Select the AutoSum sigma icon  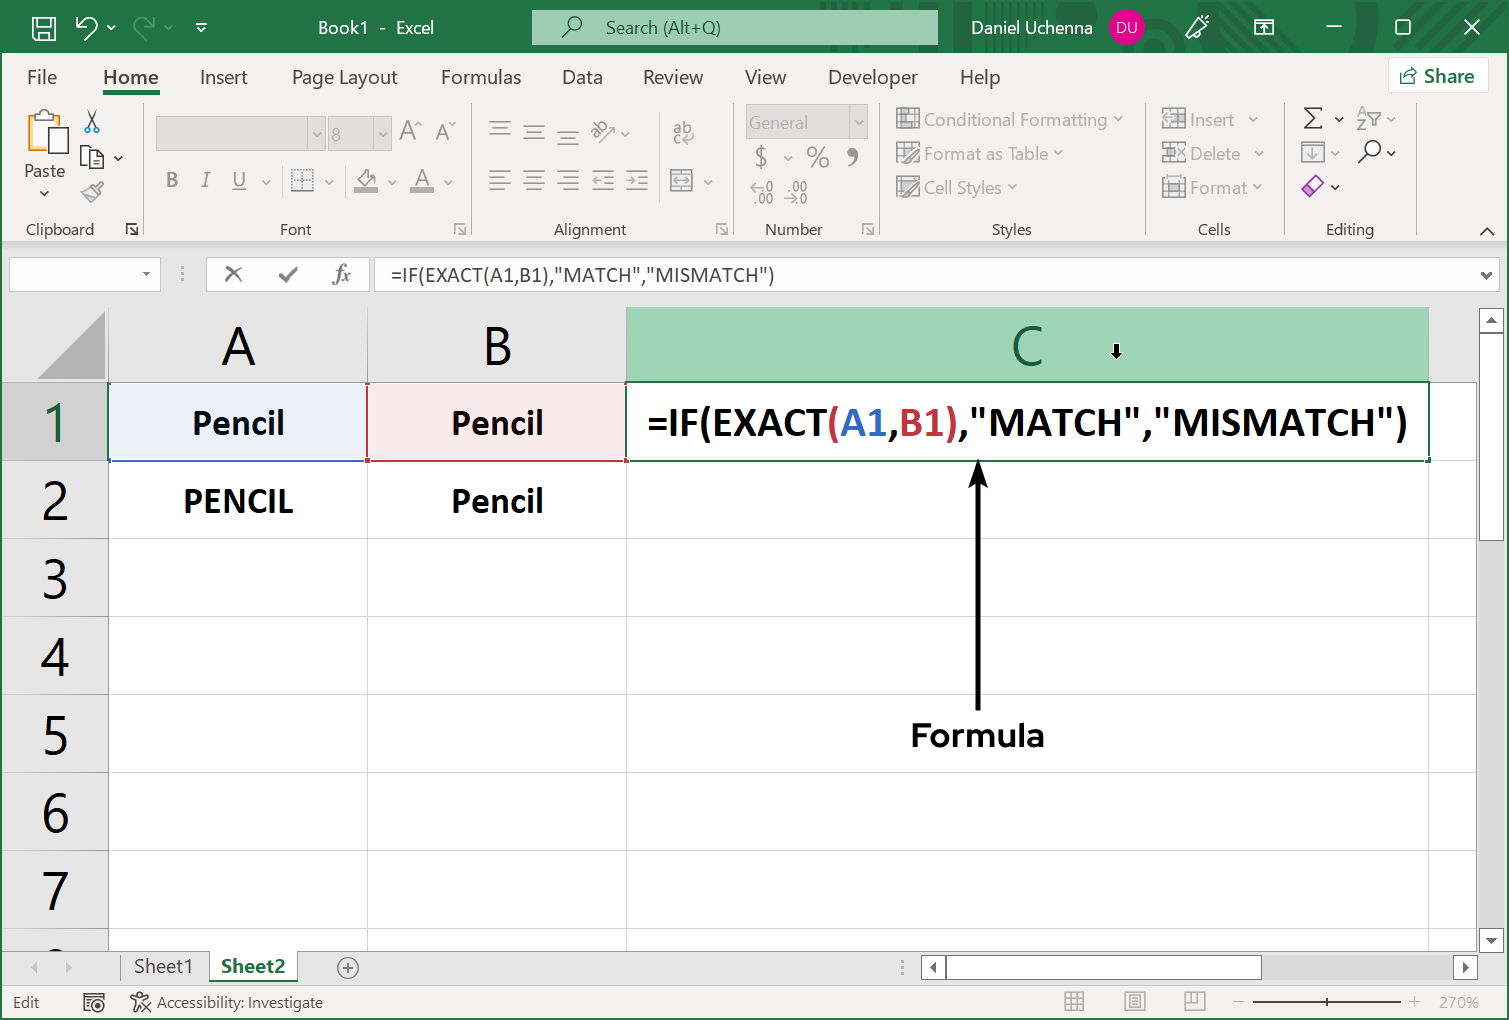(1313, 118)
